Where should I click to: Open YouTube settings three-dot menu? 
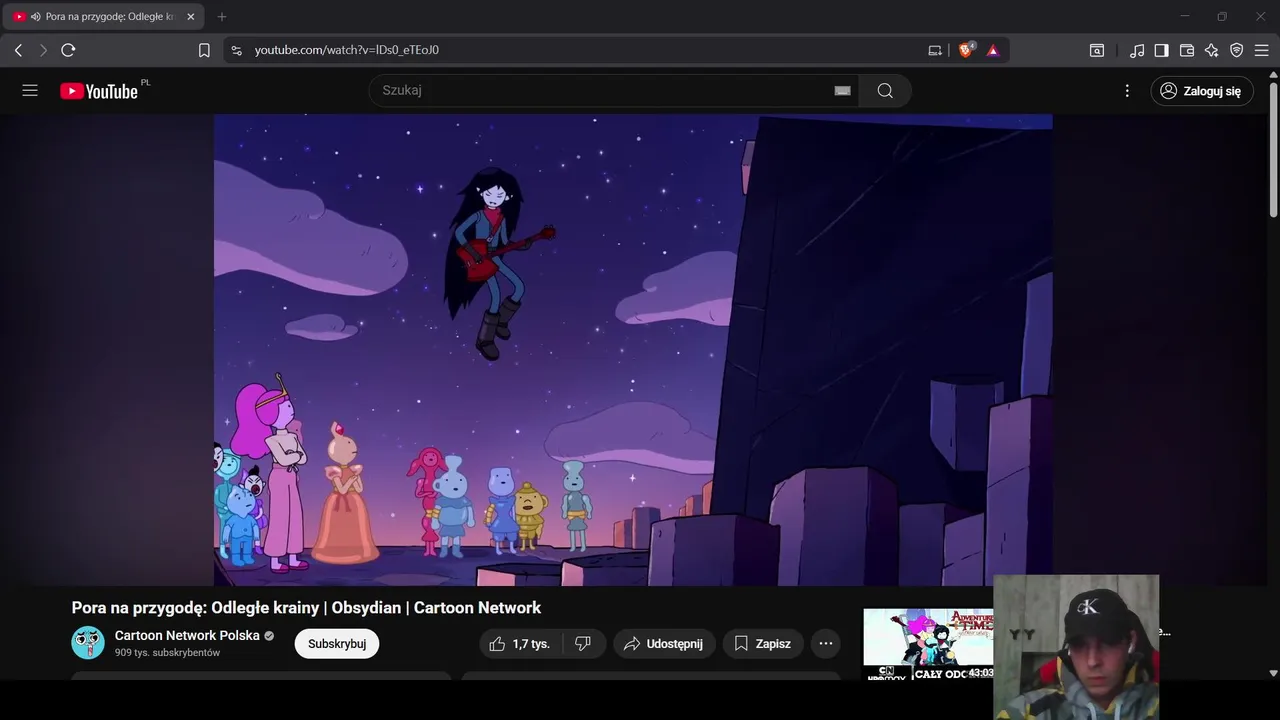click(1127, 90)
